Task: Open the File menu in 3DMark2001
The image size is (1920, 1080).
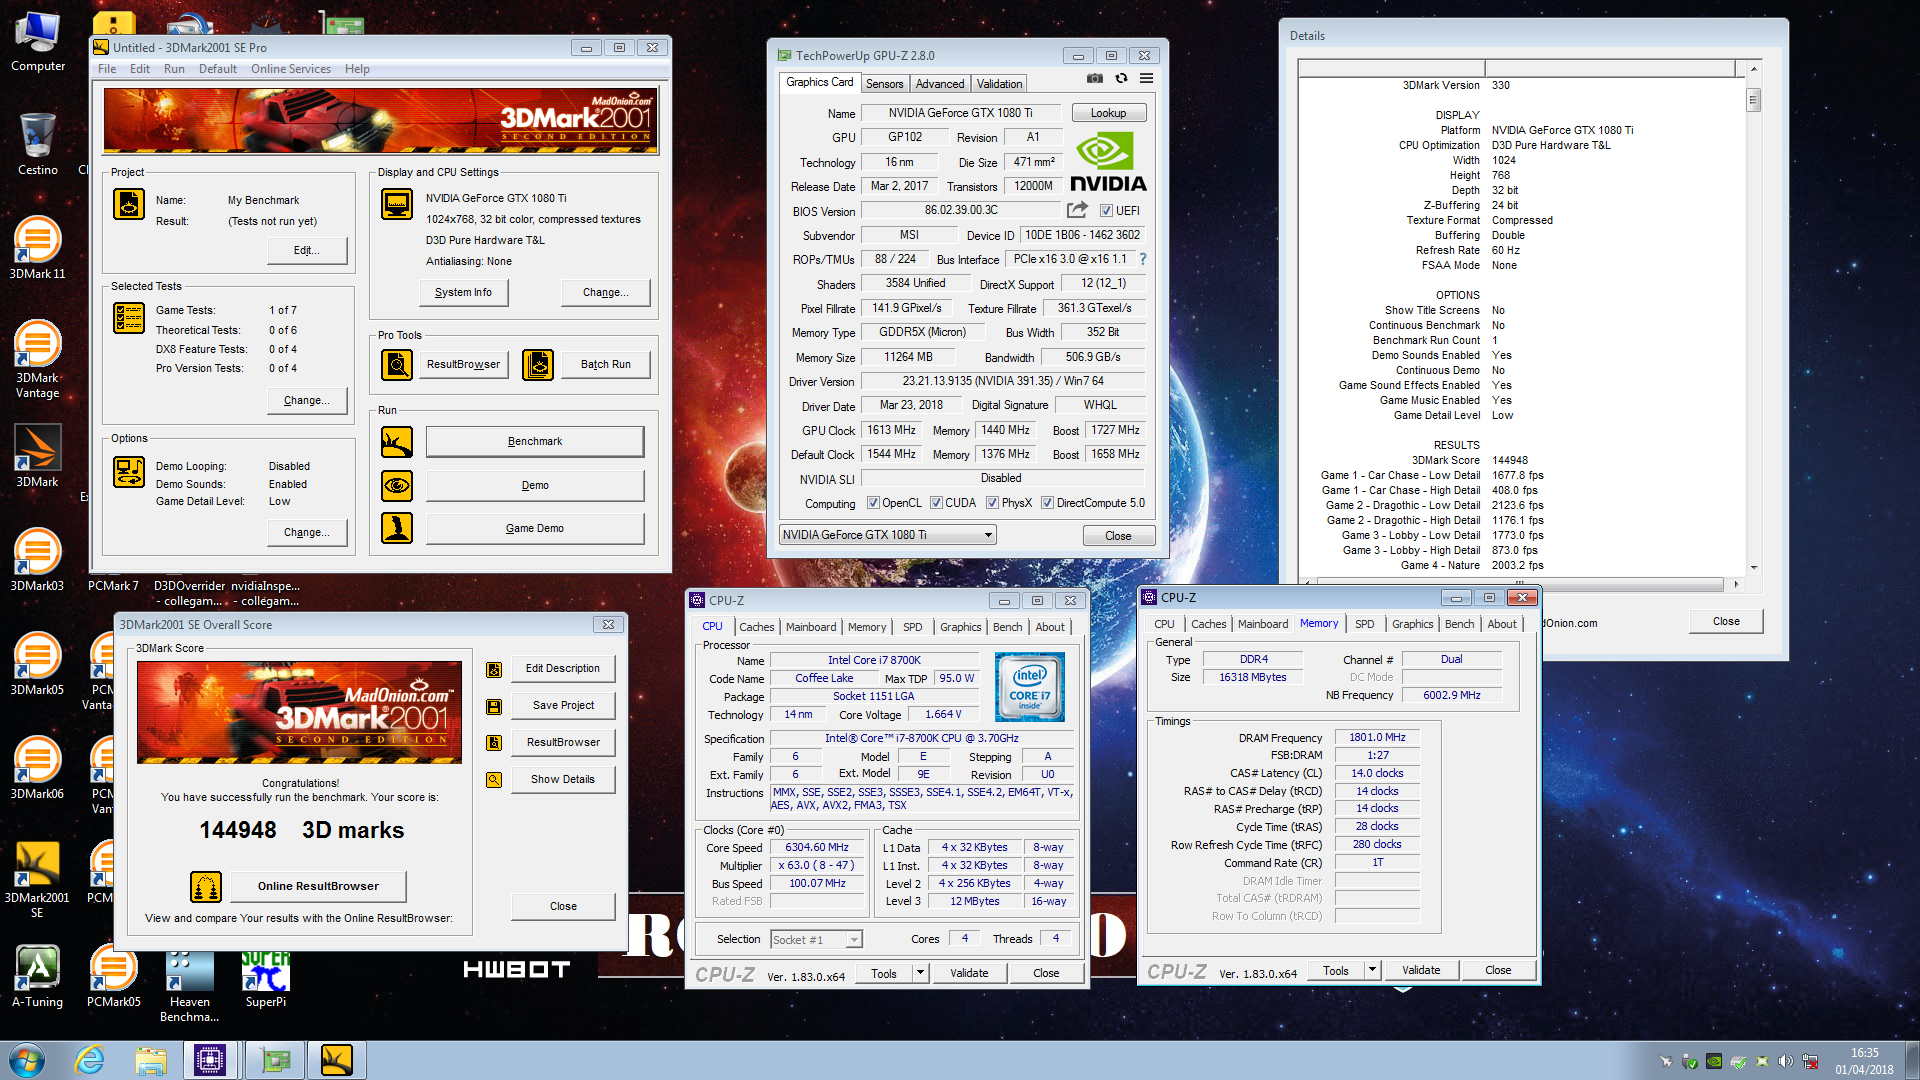Action: tap(107, 69)
